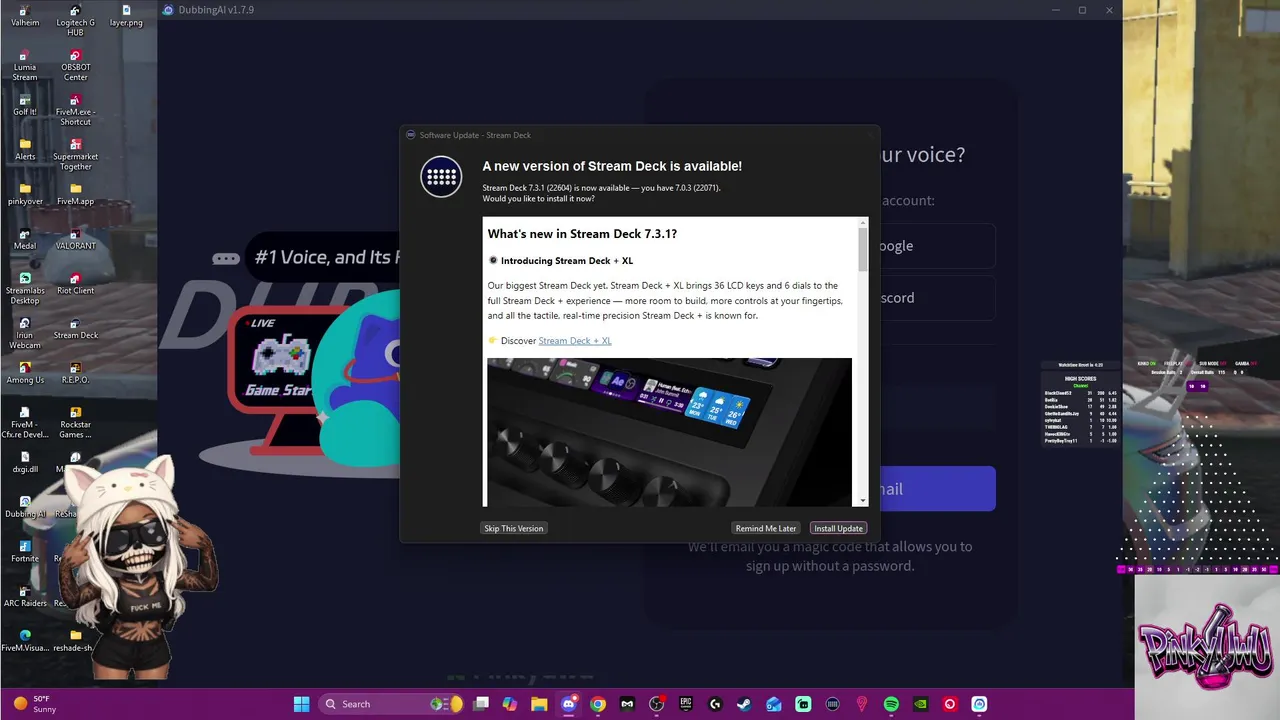Viewport: 1280px width, 720px height.
Task: Select layer.png file on desktop
Action: [126, 17]
